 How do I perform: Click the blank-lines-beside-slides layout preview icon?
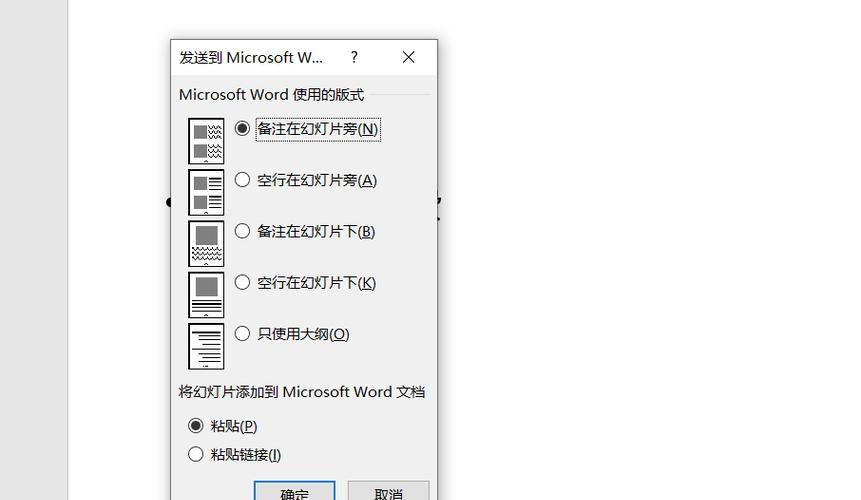(x=206, y=192)
